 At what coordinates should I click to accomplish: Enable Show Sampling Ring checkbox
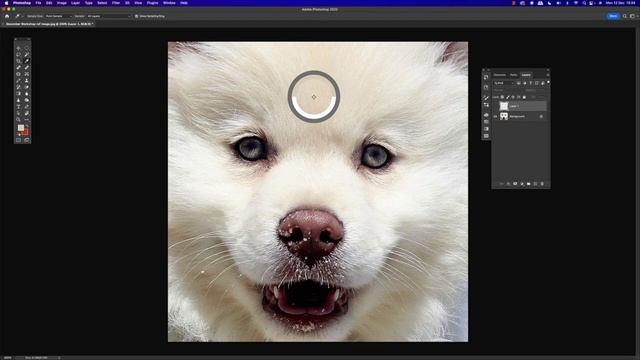pos(136,16)
